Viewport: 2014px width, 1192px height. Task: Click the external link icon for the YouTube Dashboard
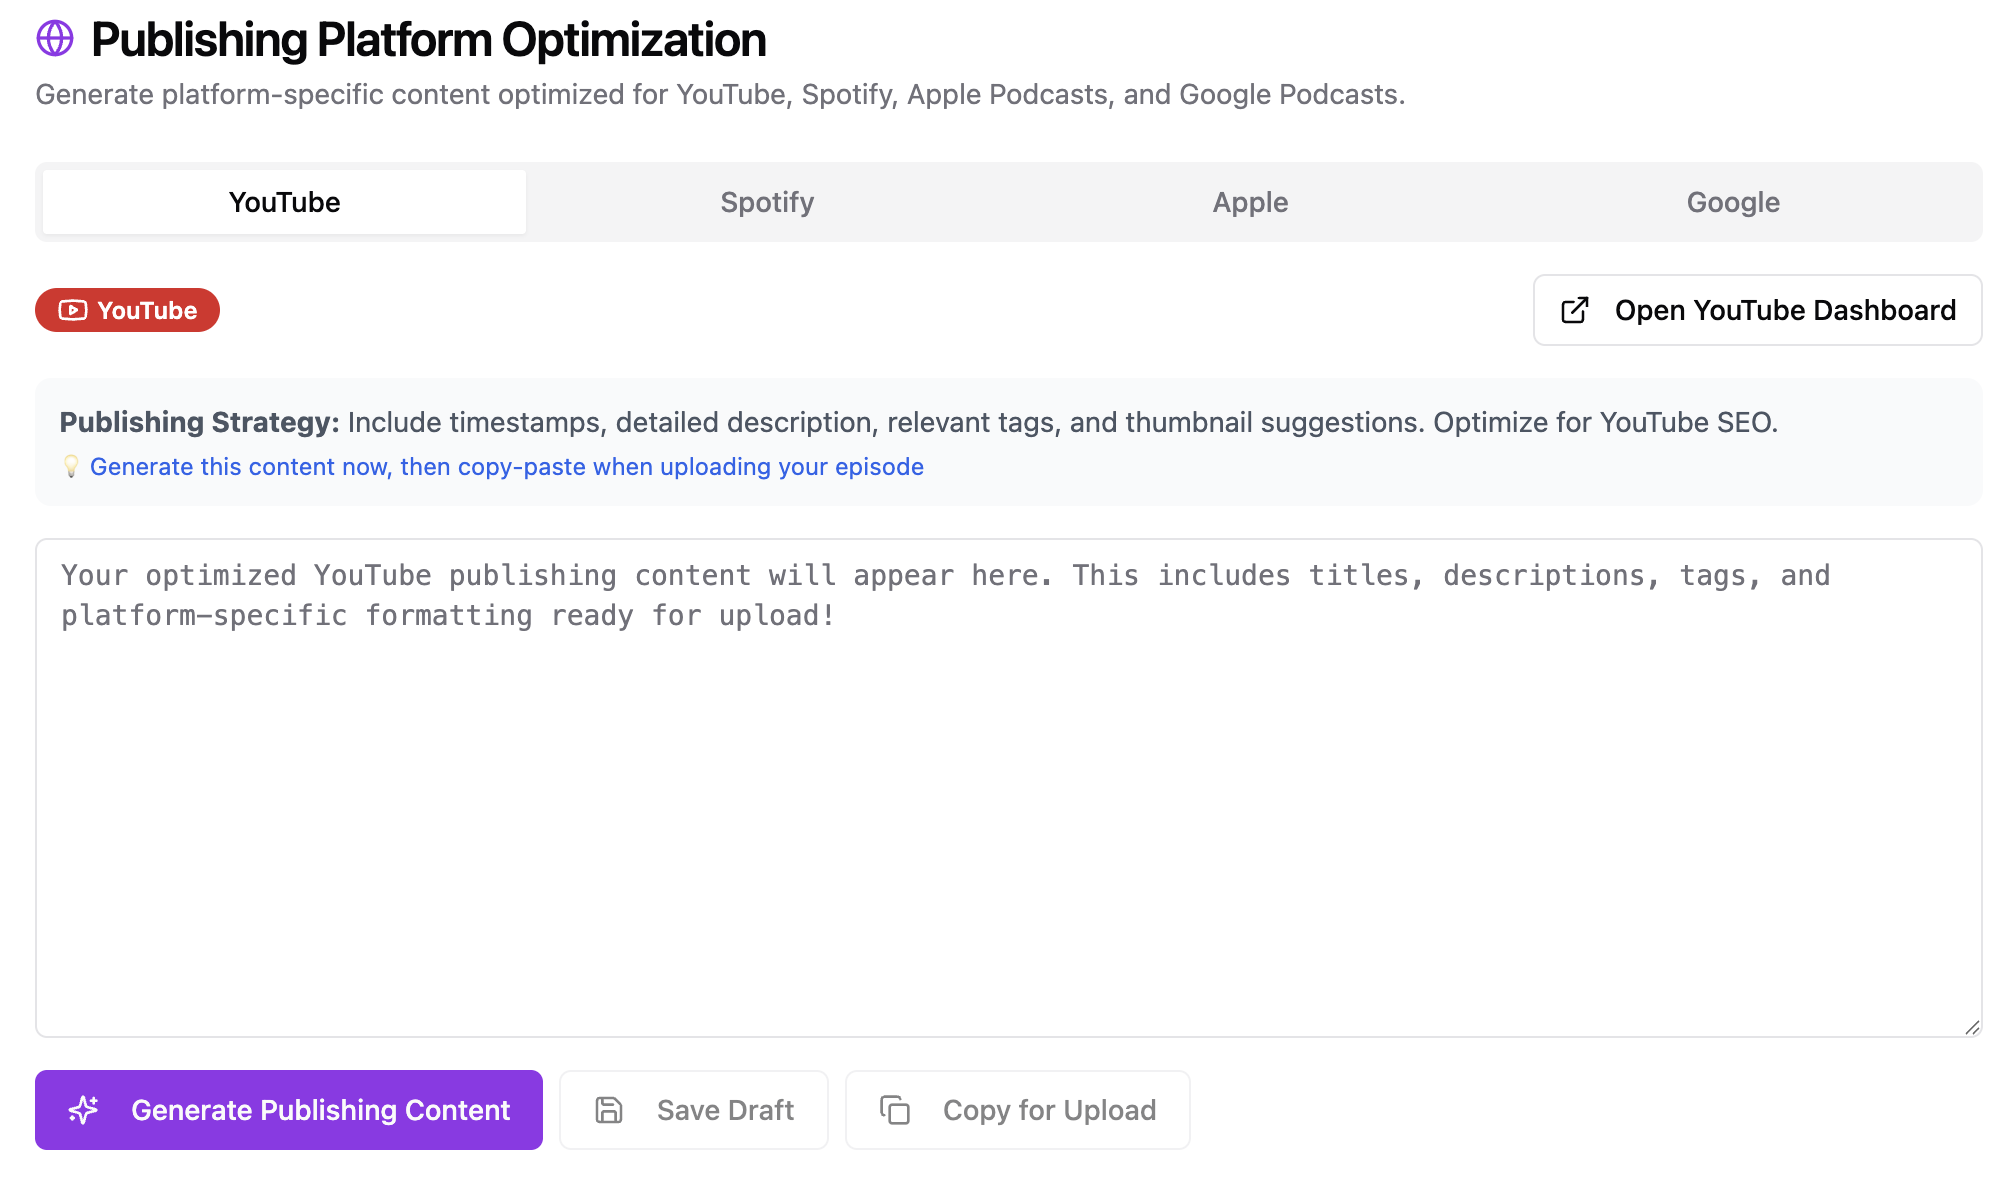point(1575,310)
